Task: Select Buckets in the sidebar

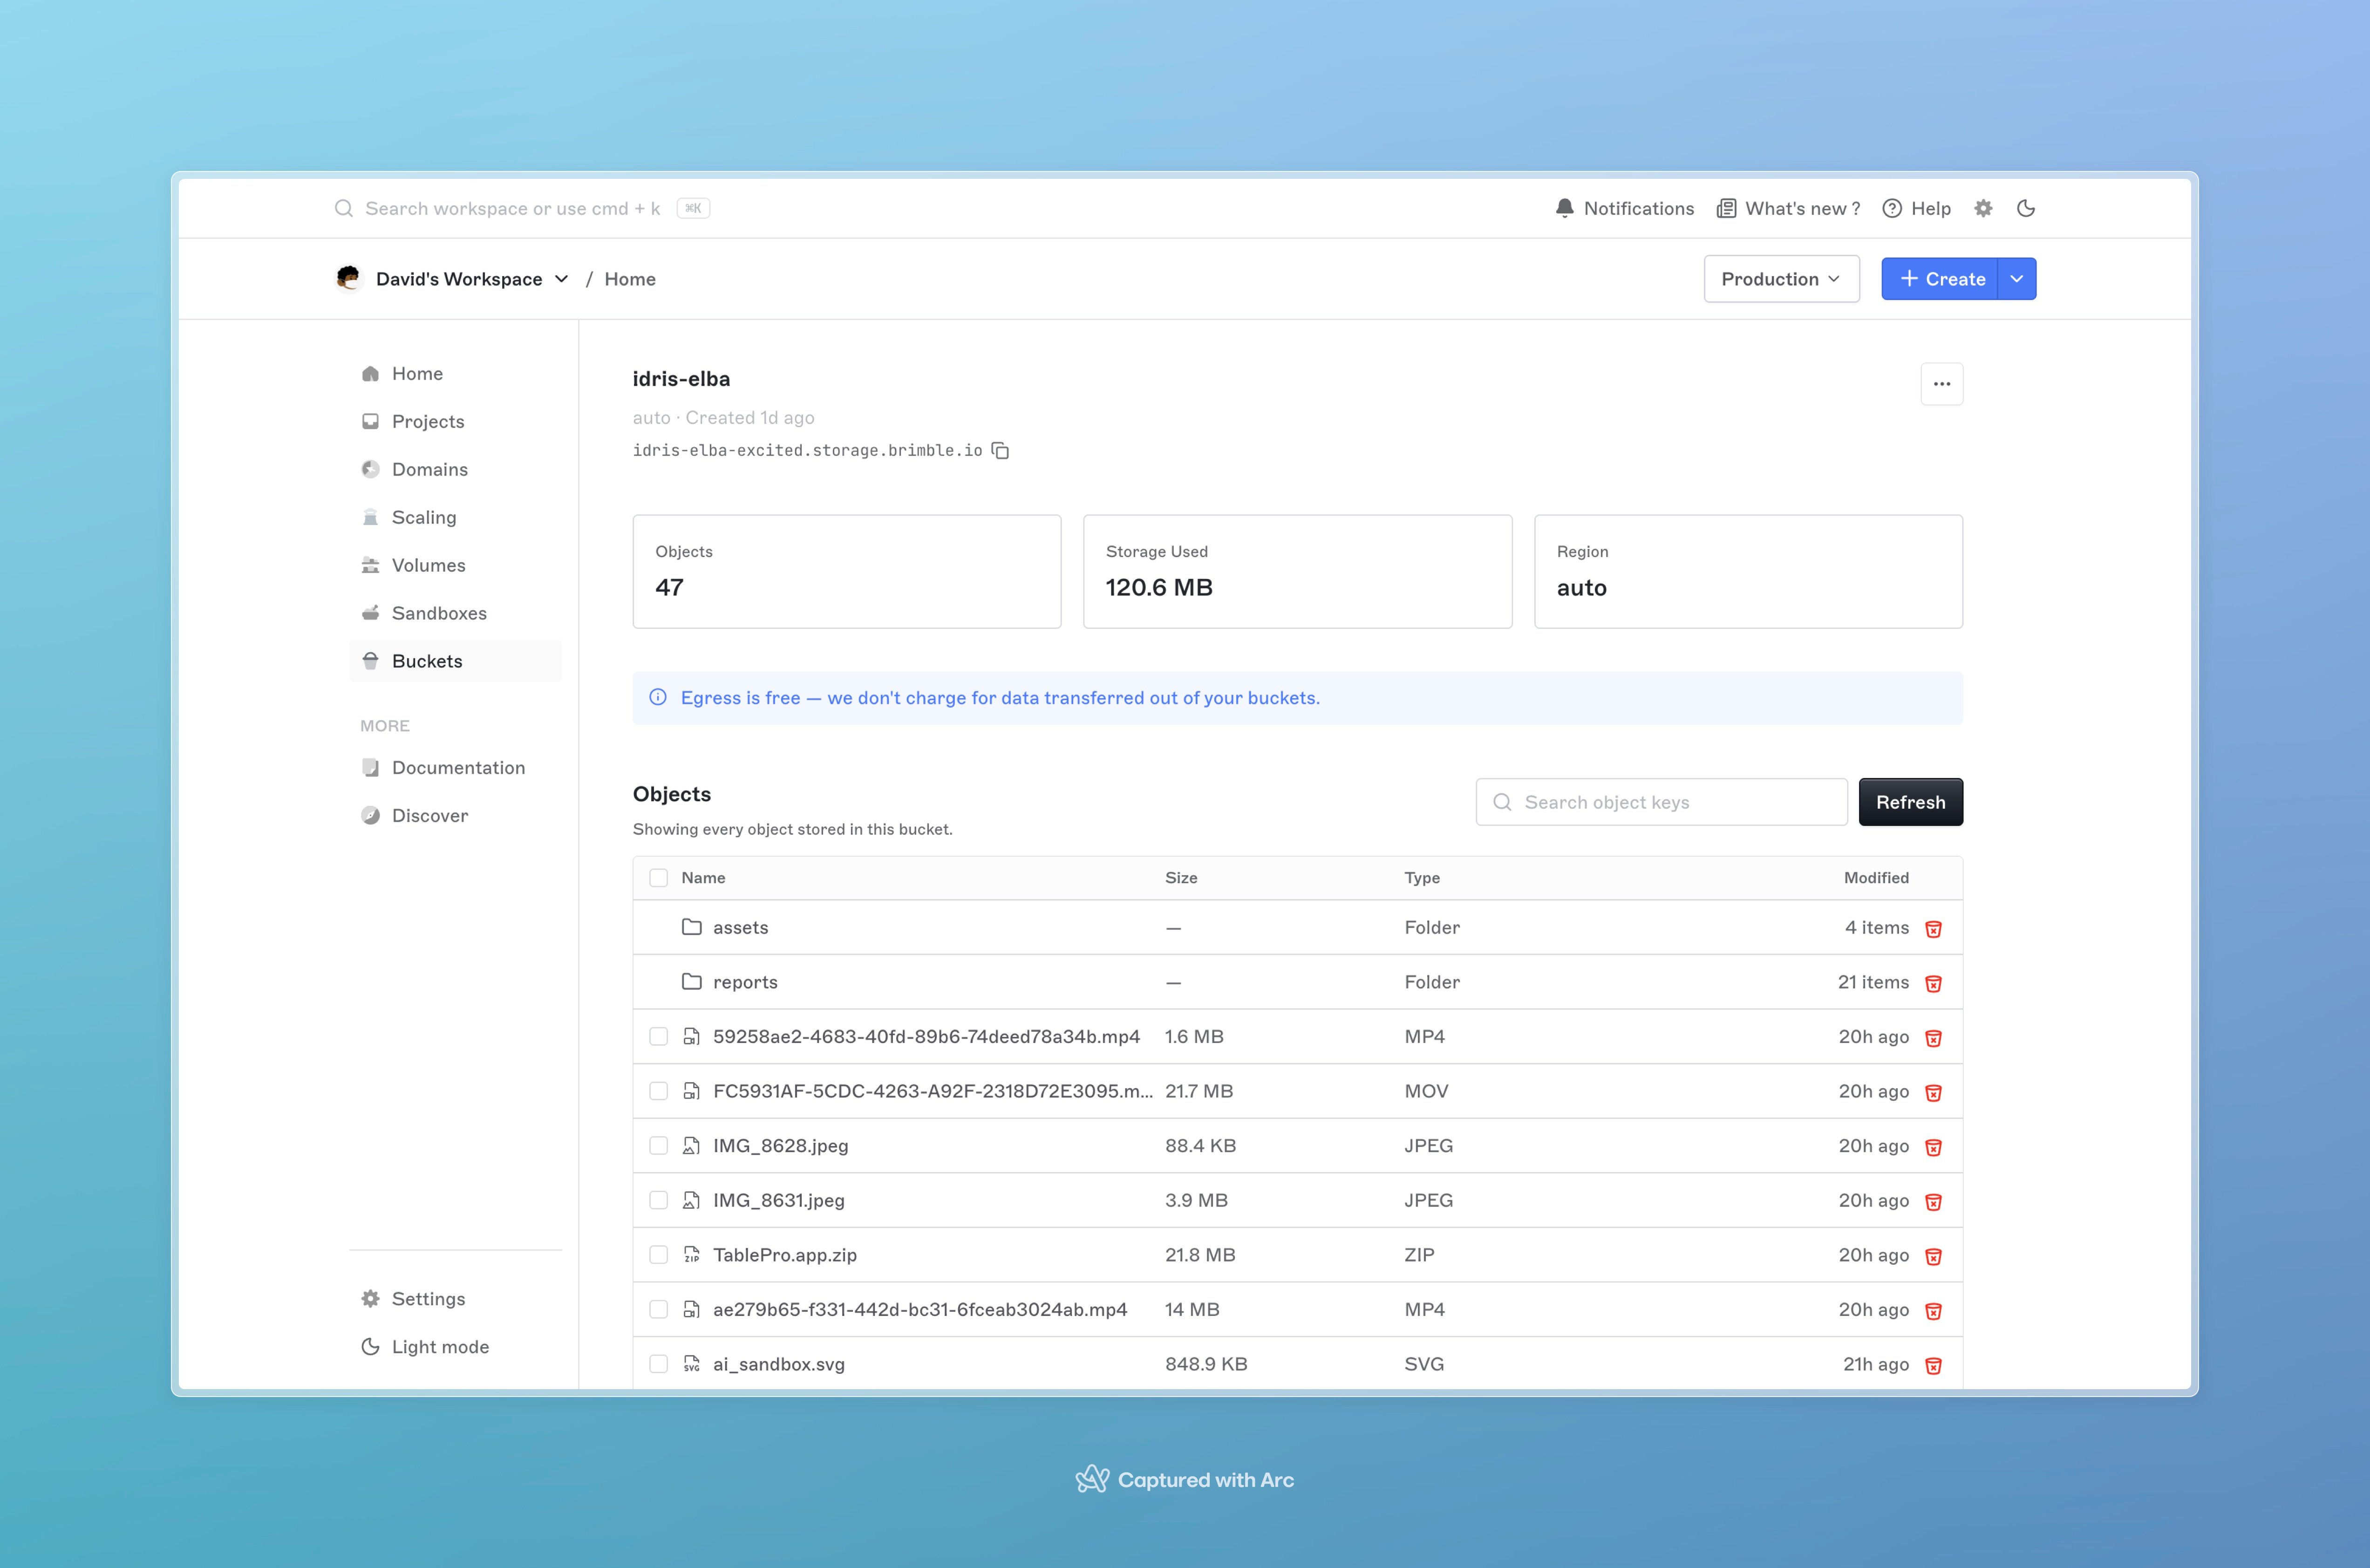Action: (455, 661)
